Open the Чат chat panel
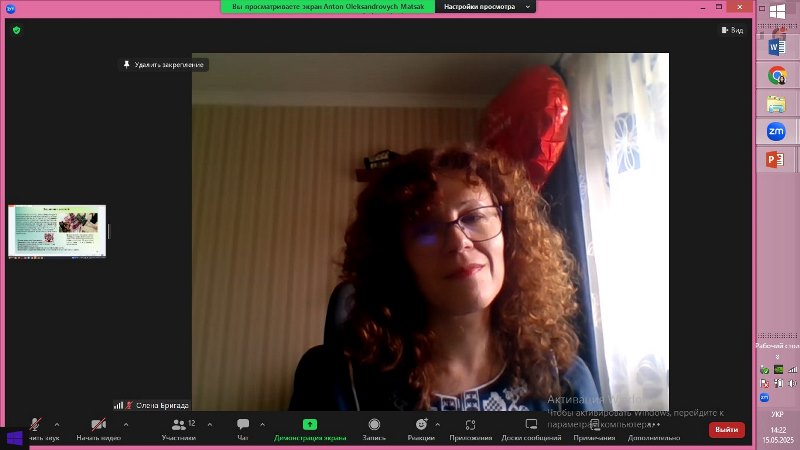This screenshot has width=800, height=450. coord(243,429)
